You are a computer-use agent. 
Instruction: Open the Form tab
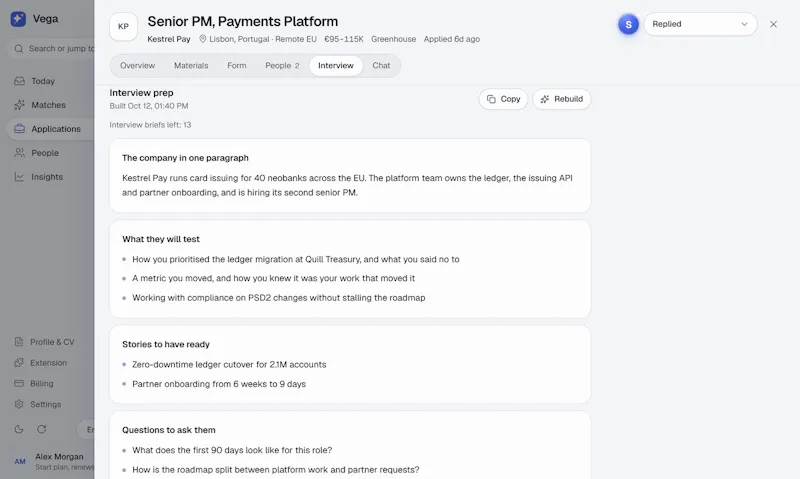click(x=237, y=66)
